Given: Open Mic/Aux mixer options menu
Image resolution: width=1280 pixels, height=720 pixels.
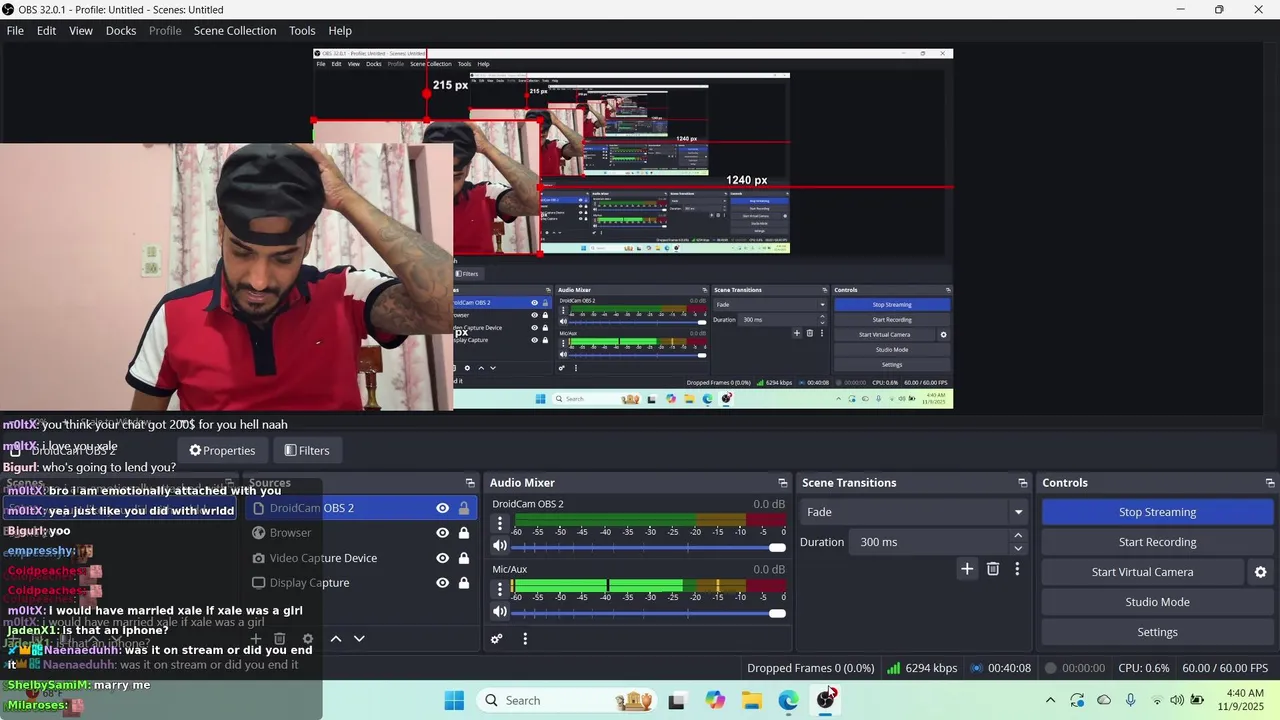Looking at the screenshot, I should (x=500, y=588).
